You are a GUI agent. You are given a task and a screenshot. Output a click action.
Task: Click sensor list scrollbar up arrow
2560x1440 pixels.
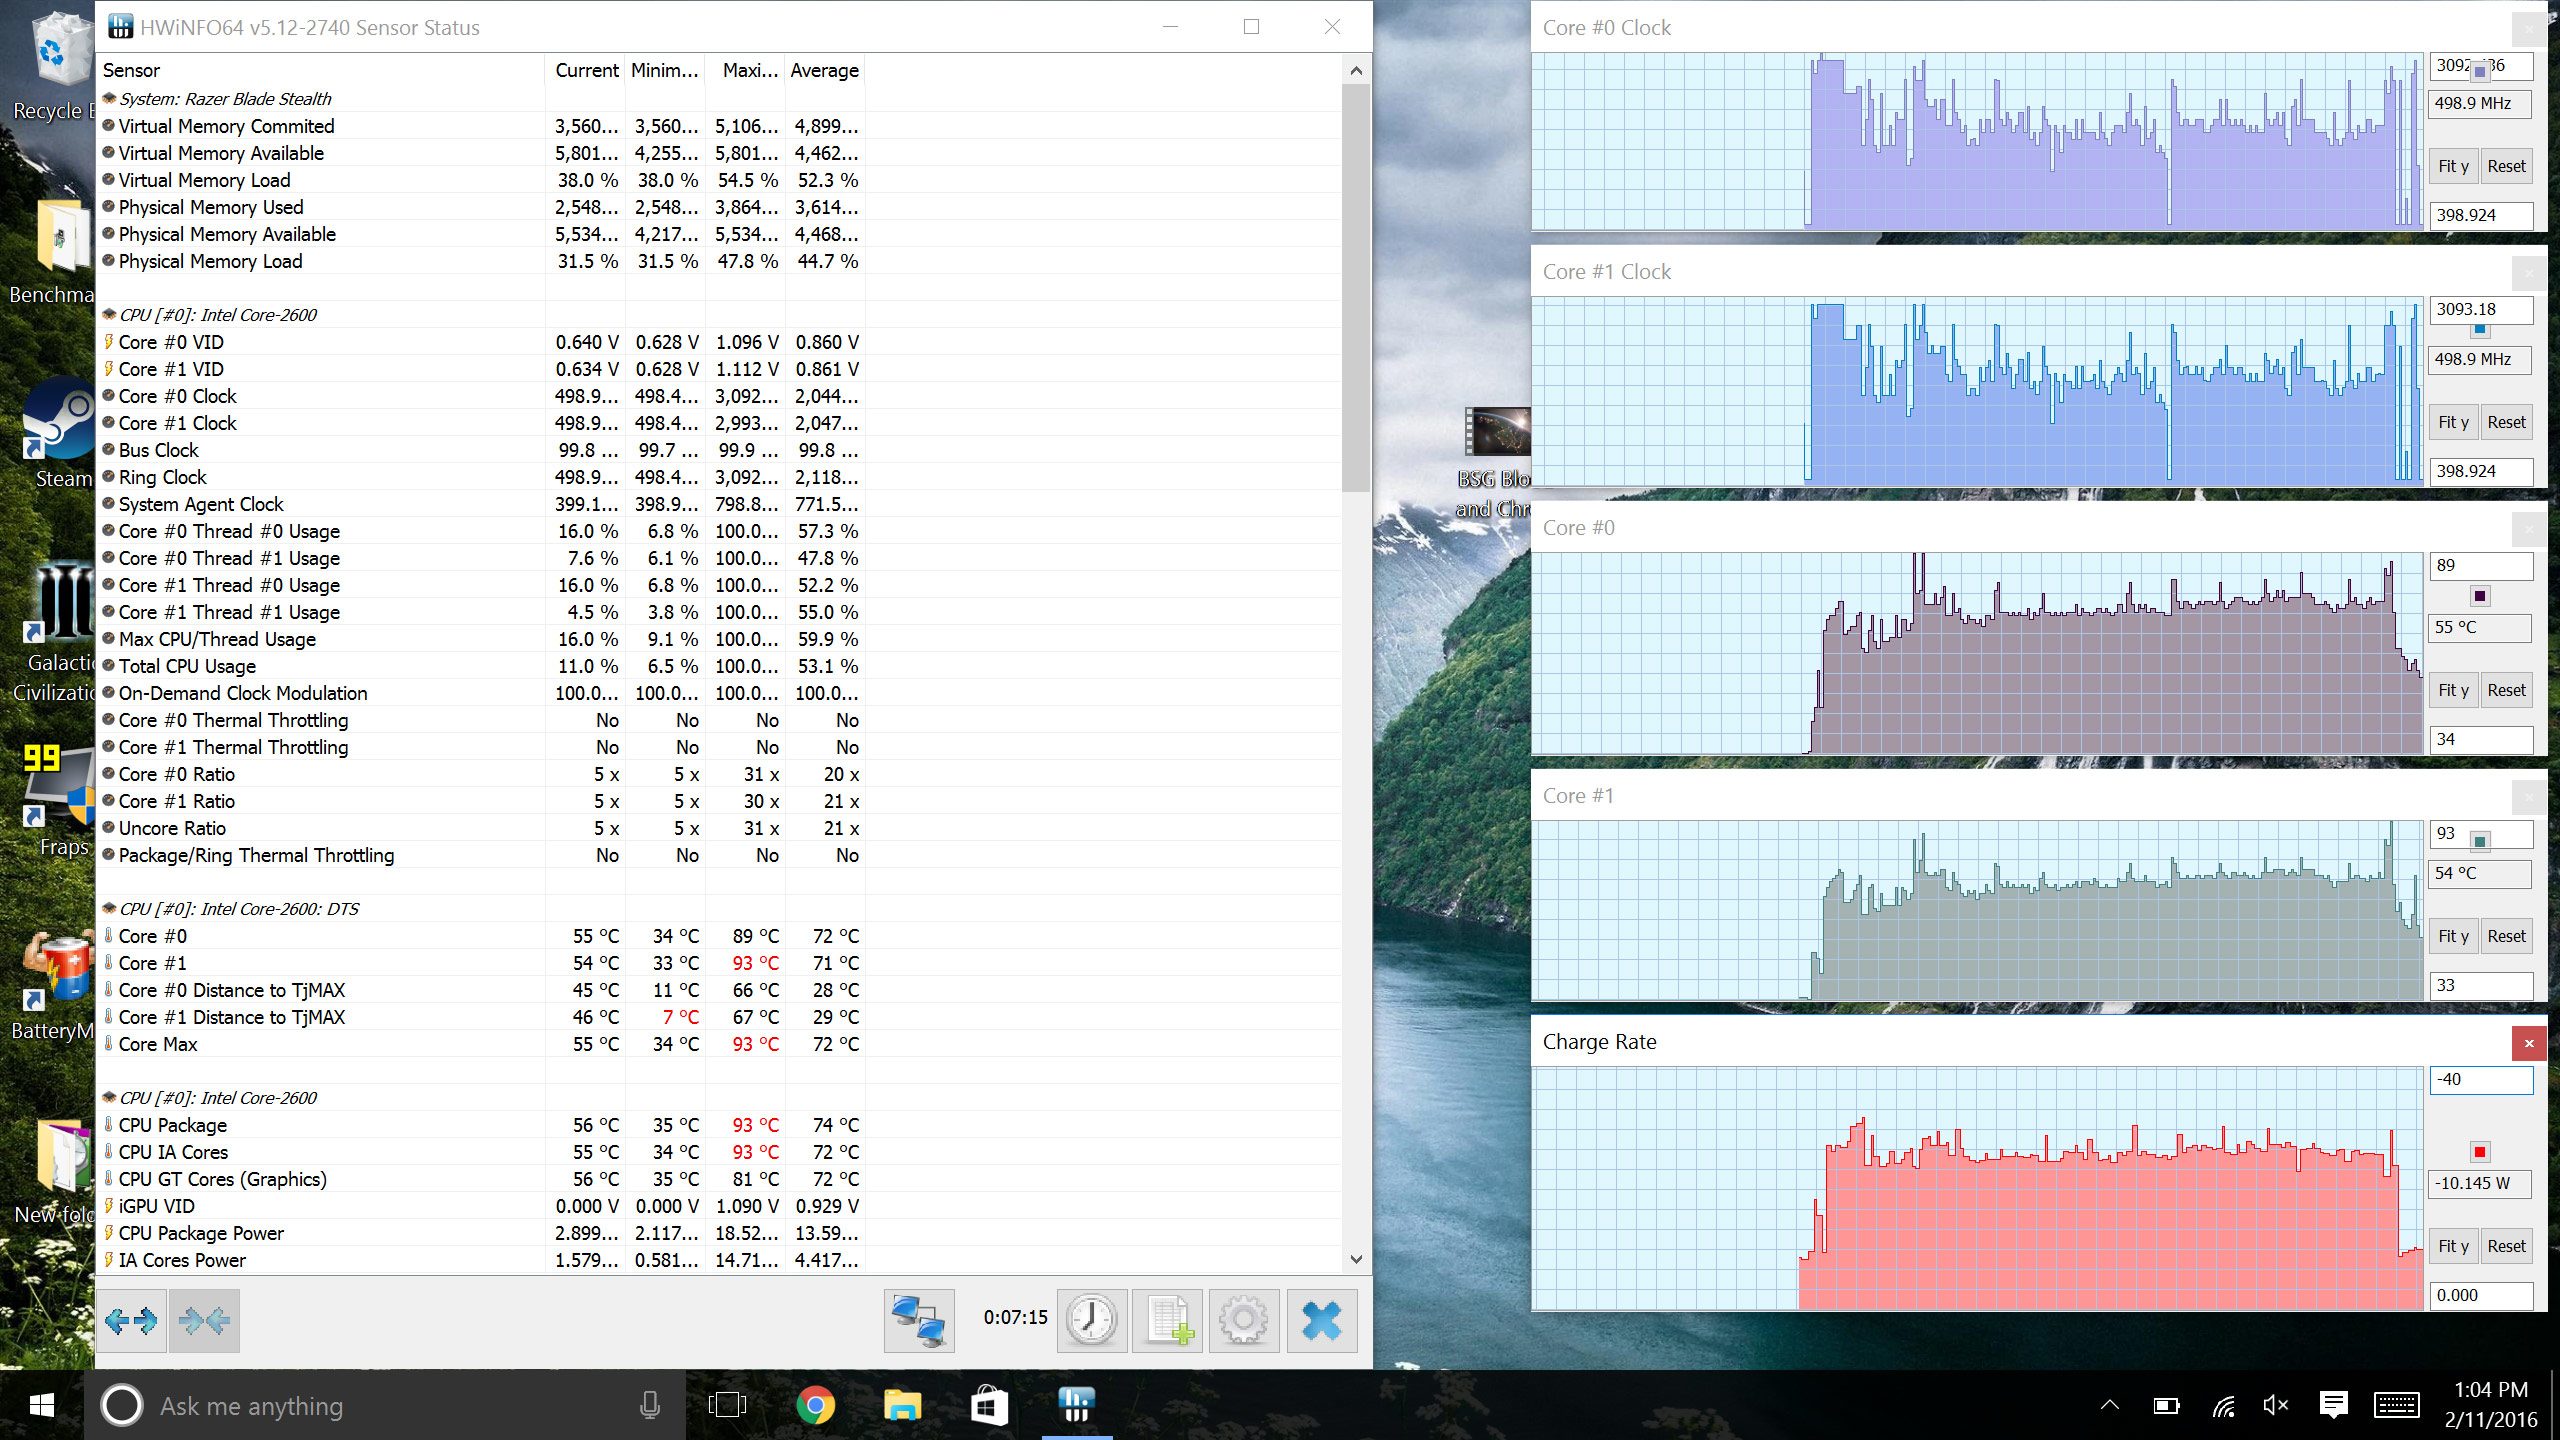(1356, 70)
